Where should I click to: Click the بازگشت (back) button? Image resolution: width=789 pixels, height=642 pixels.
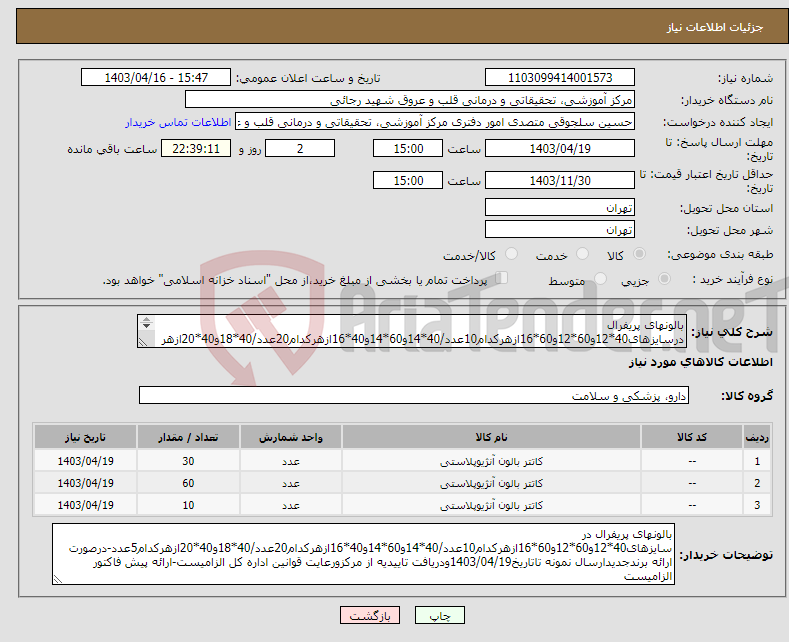pyautogui.click(x=370, y=615)
